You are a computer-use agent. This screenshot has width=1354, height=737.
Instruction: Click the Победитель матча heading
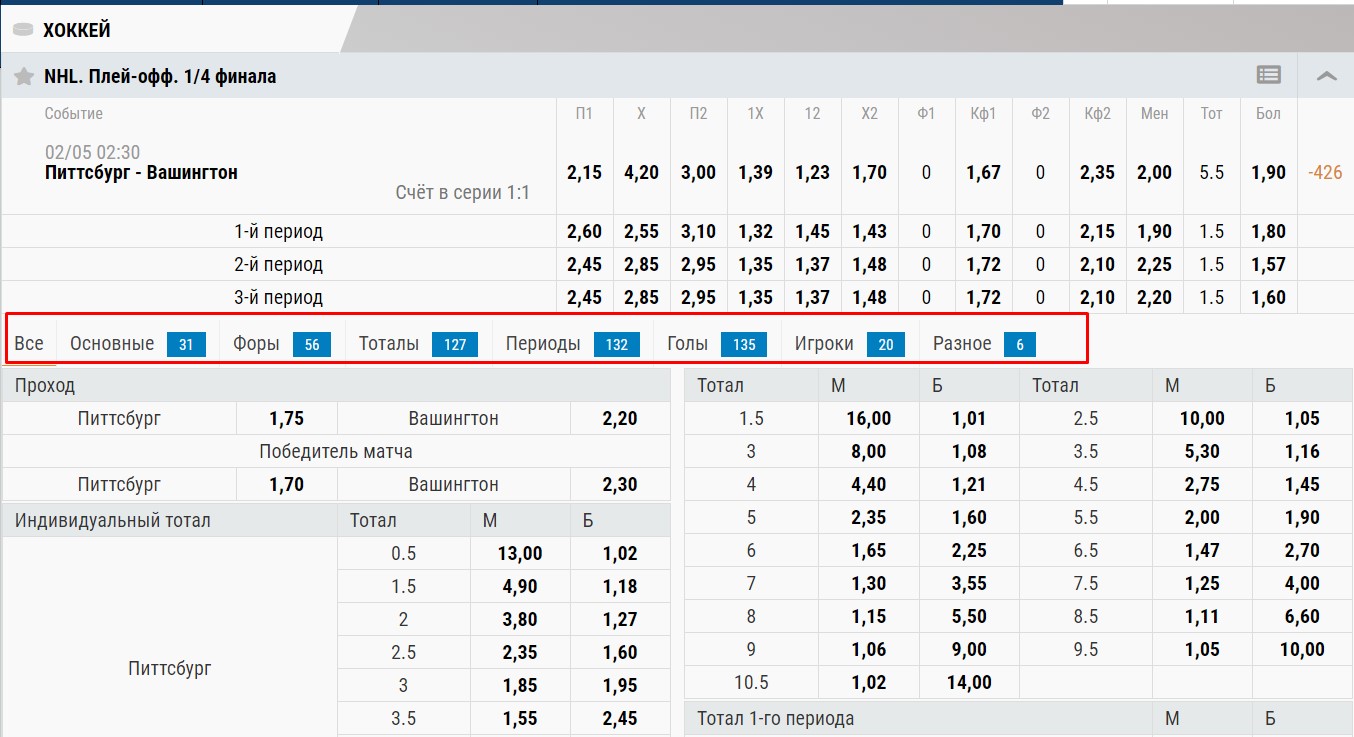[x=336, y=451]
